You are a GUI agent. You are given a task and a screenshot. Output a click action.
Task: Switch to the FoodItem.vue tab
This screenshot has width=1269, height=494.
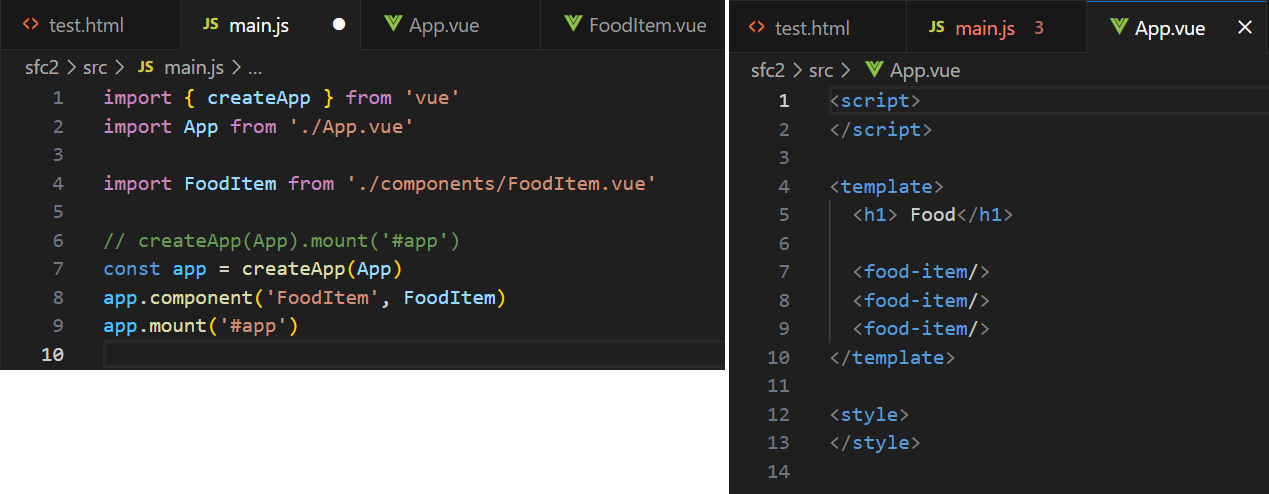647,25
